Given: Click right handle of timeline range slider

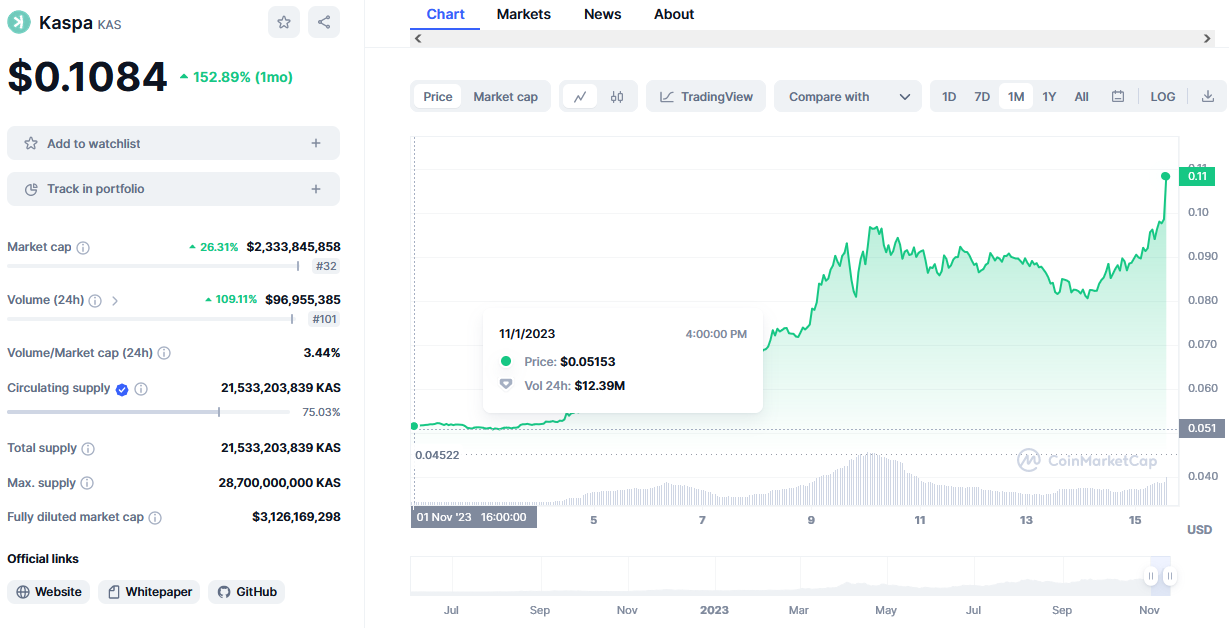Looking at the screenshot, I should click(1169, 576).
